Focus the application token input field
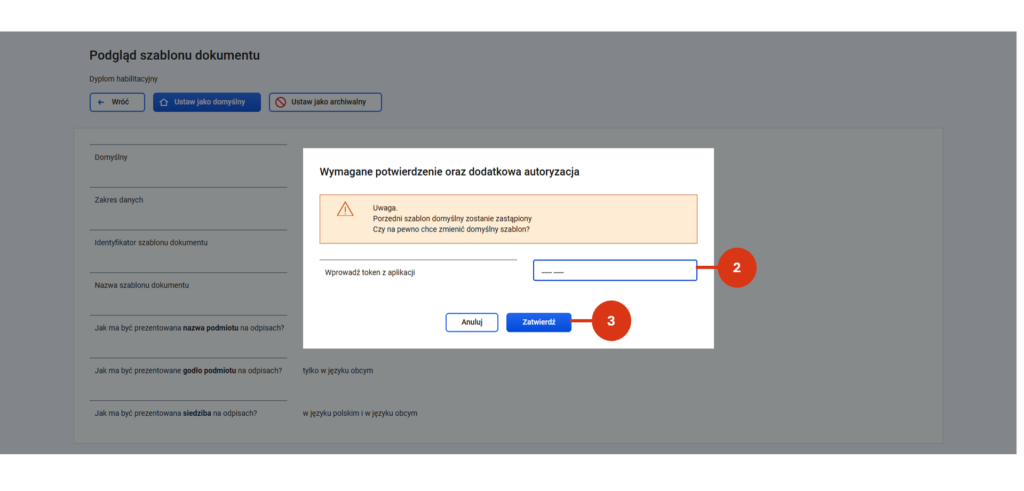The image size is (1024, 491). click(x=615, y=270)
